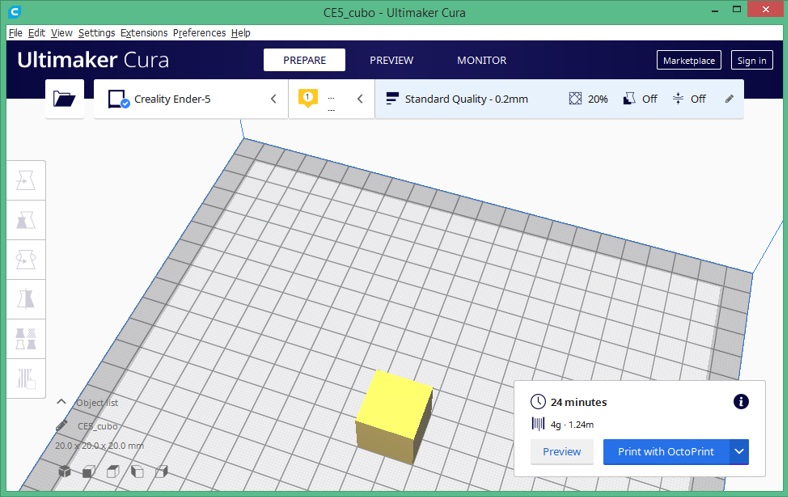Click pencil icon to edit print settings
Image resolution: width=788 pixels, height=497 pixels.
729,99
